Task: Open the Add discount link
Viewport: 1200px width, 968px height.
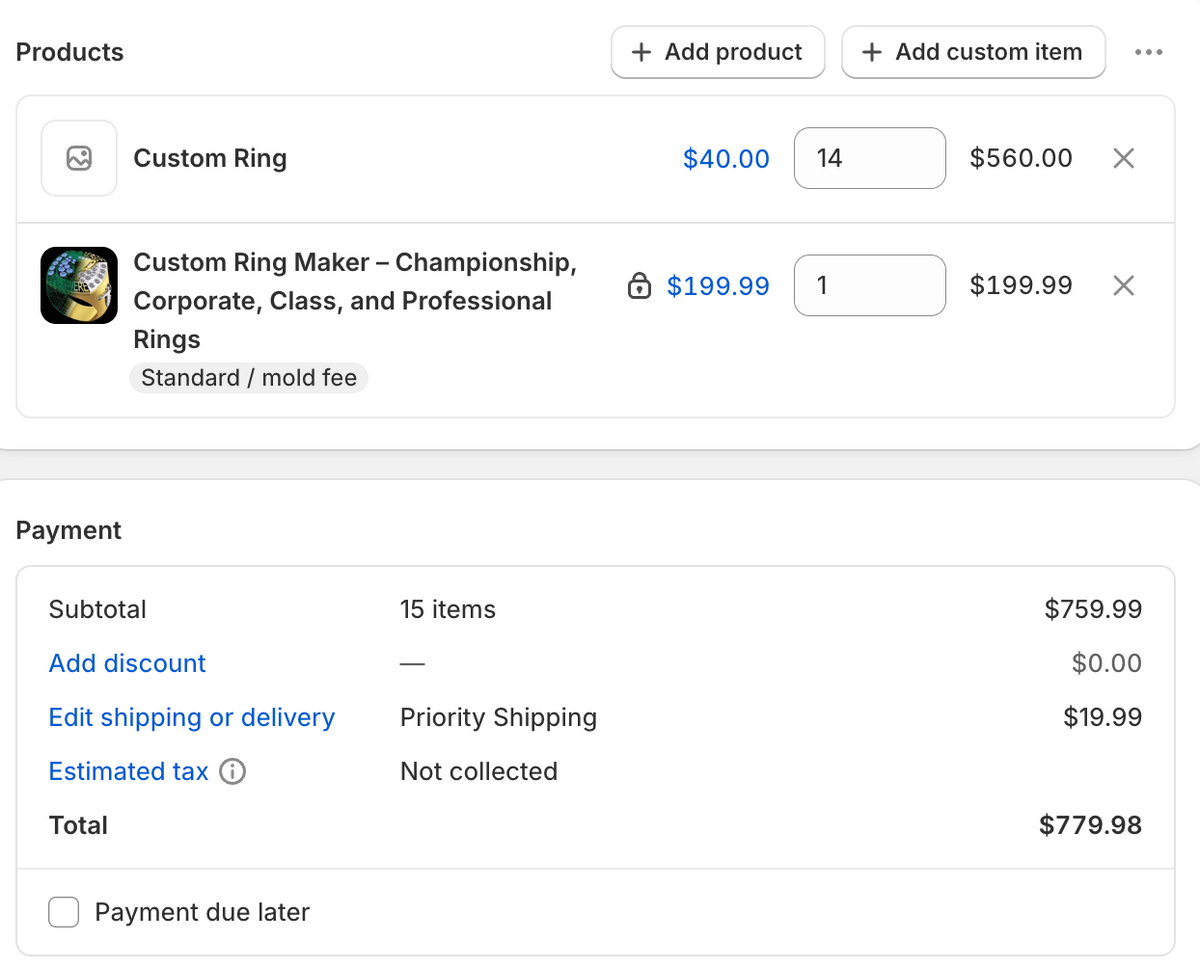Action: [x=127, y=663]
